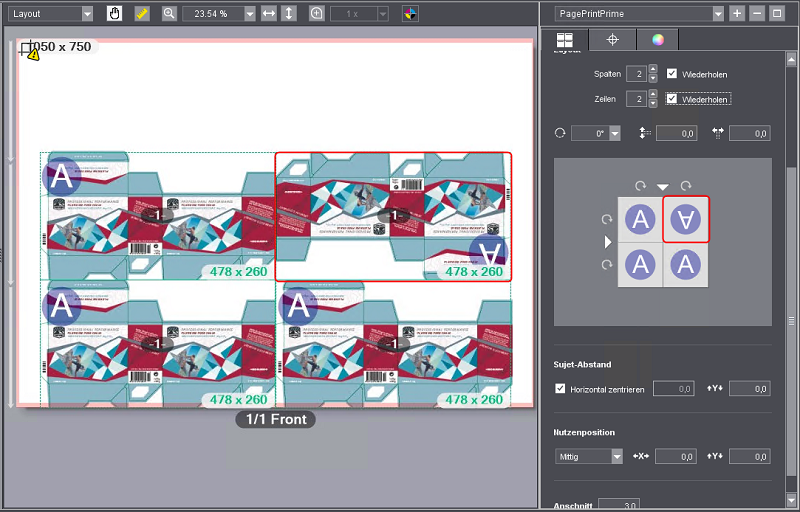Select the bottom-left A cell in orientation grid

640,265
